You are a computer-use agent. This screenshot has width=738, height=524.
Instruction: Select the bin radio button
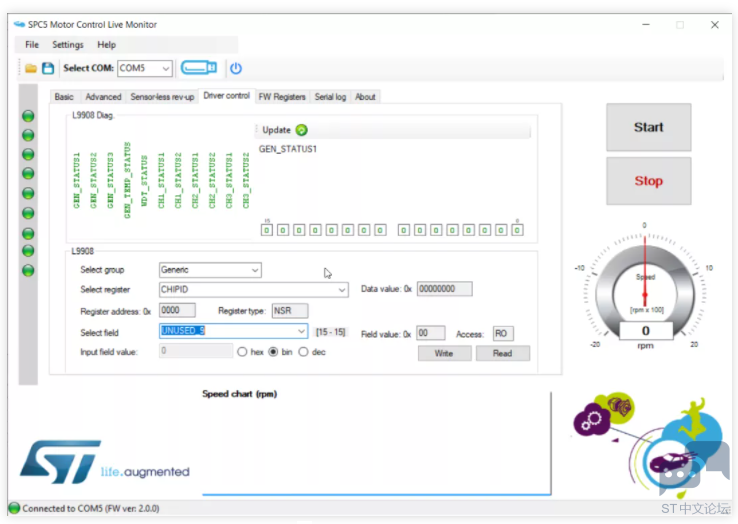coord(273,352)
